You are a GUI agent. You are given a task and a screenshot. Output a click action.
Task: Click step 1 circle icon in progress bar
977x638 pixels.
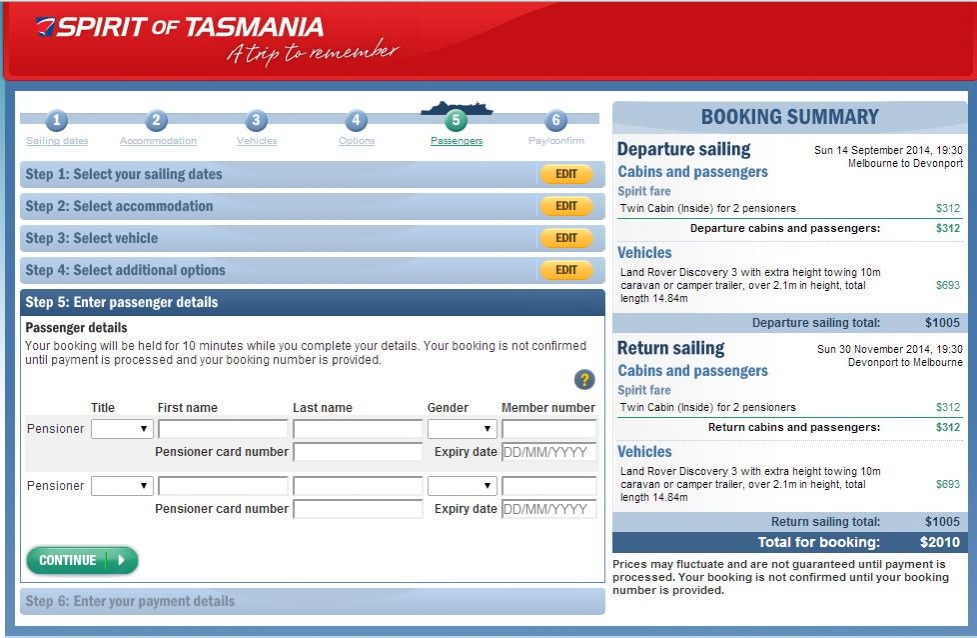click(x=57, y=121)
